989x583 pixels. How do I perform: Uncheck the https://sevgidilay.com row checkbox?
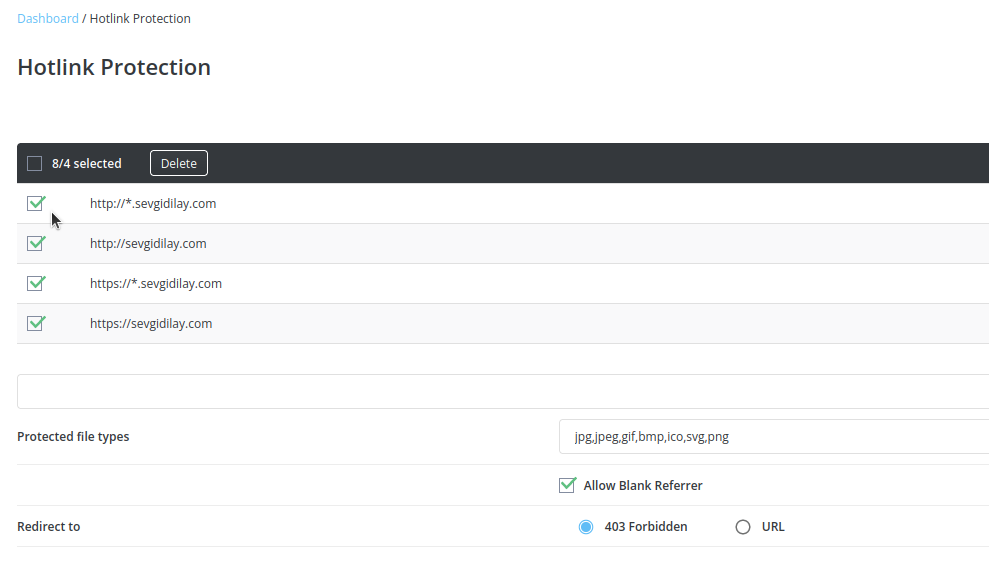36,323
